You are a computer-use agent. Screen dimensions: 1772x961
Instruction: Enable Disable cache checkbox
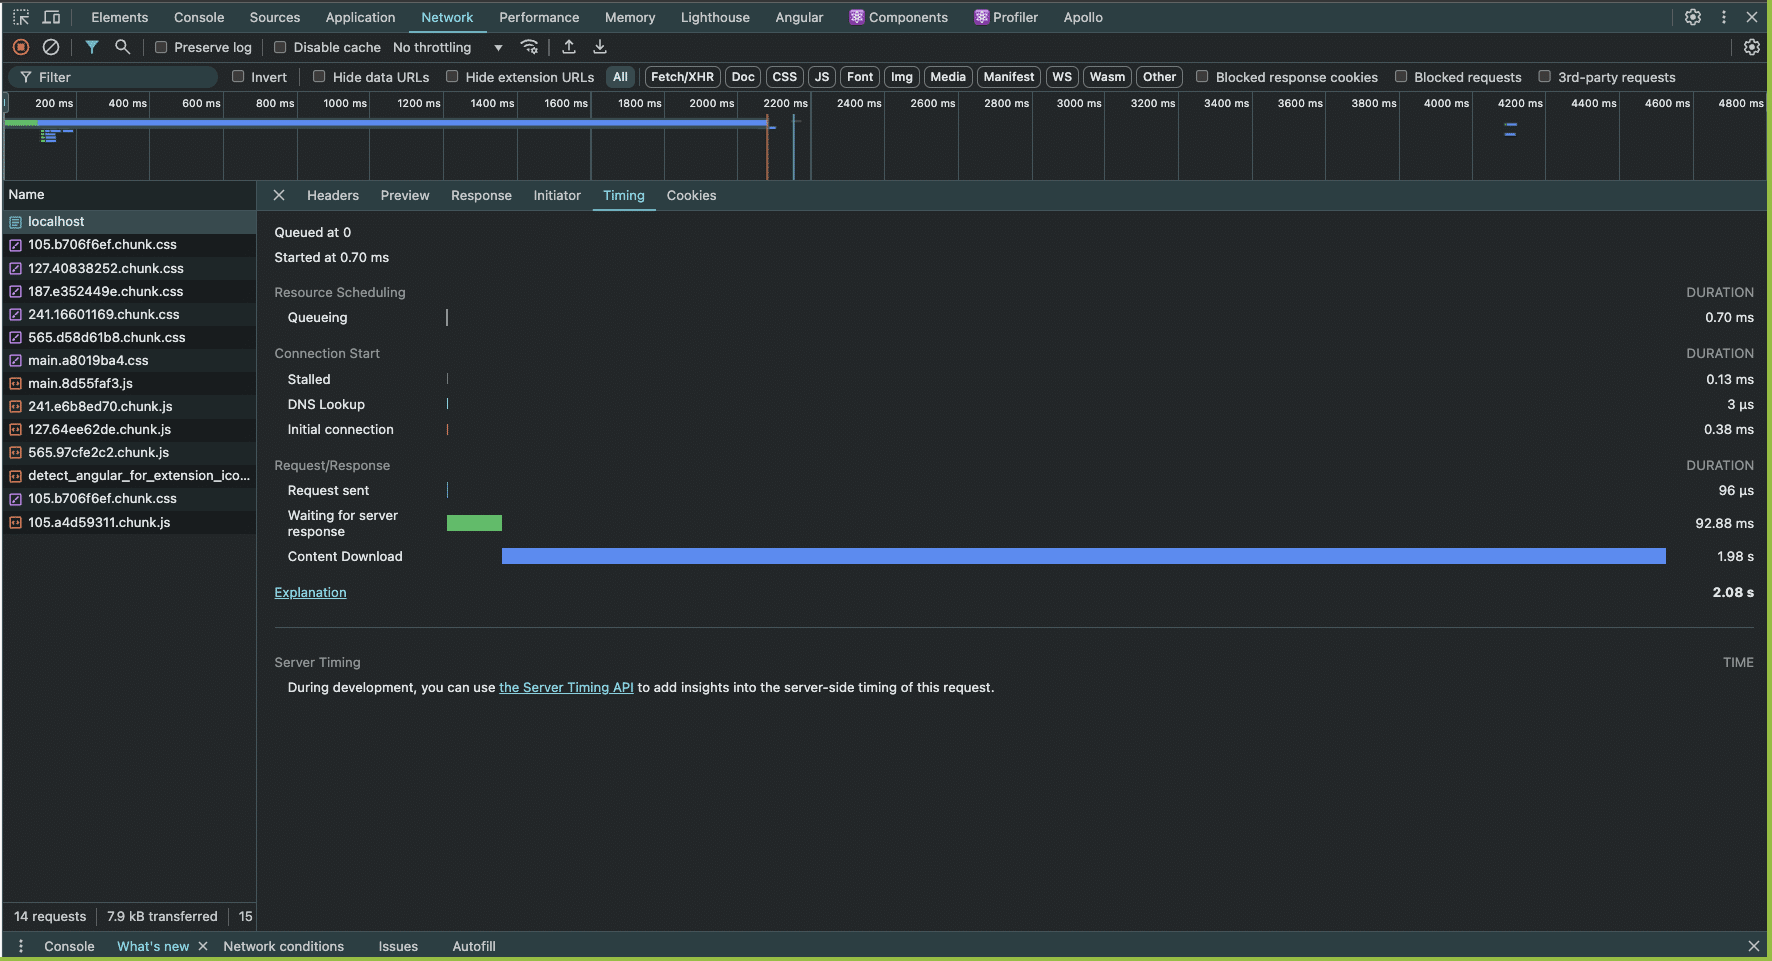tap(281, 47)
